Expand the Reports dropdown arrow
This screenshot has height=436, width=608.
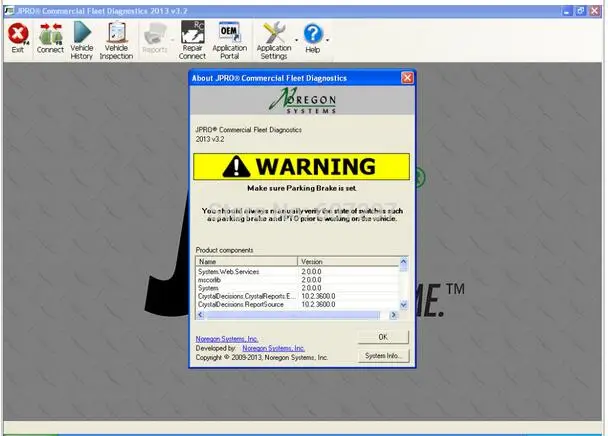tap(173, 40)
